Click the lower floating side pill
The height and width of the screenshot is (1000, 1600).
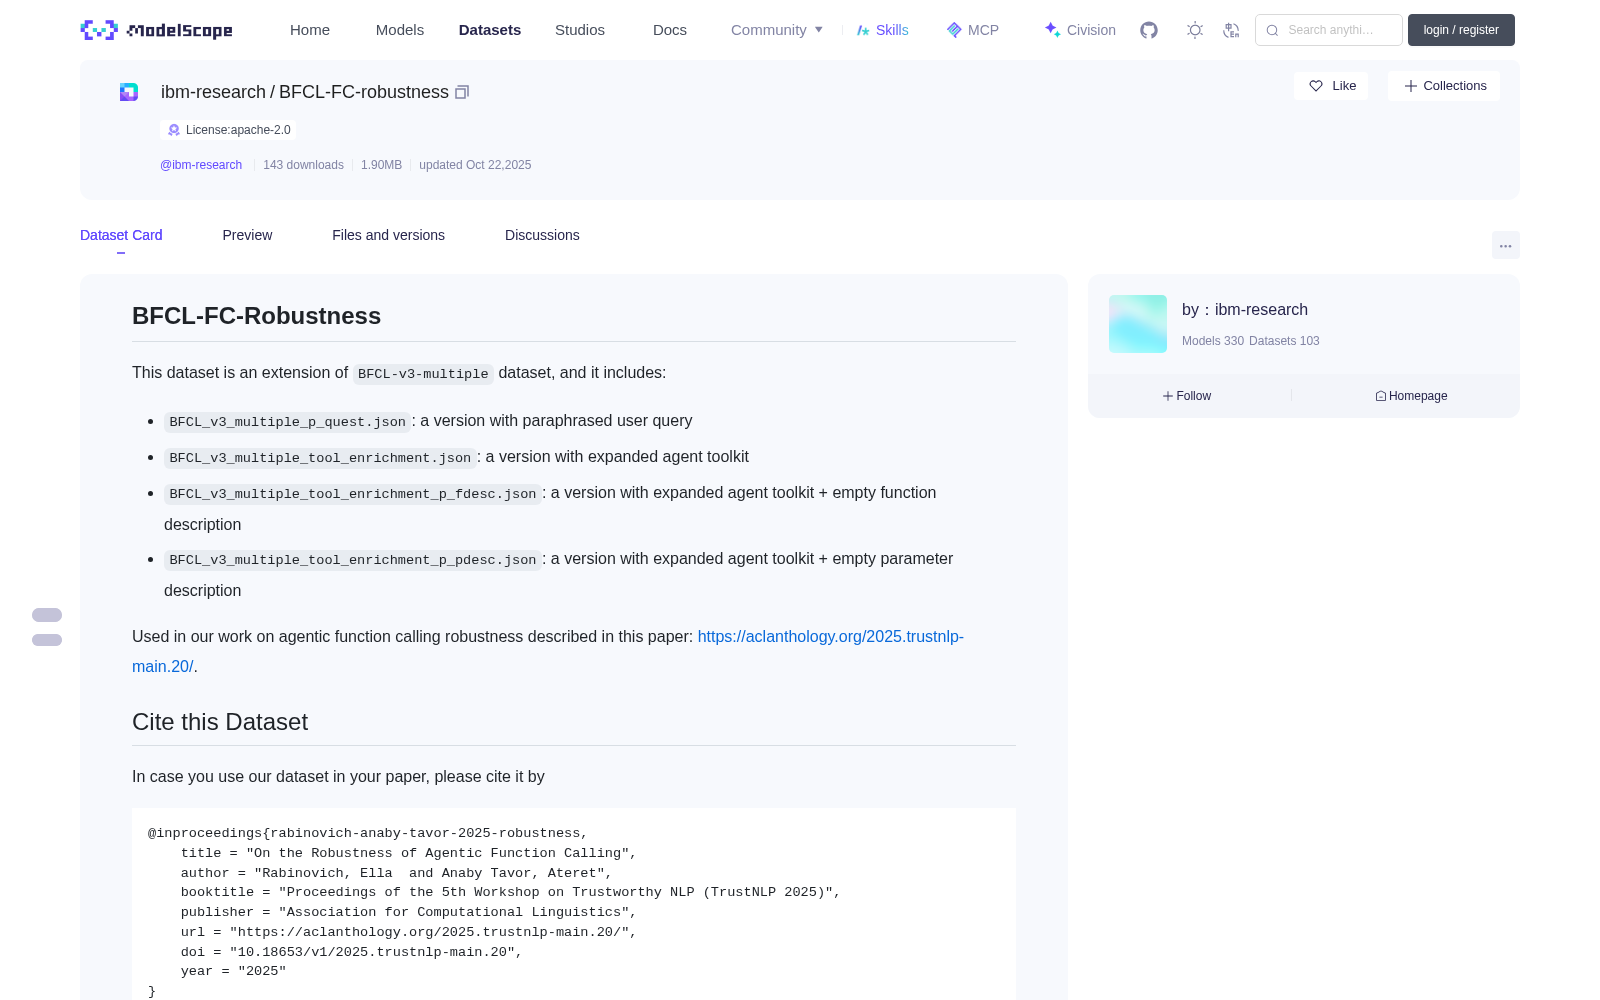(47, 640)
